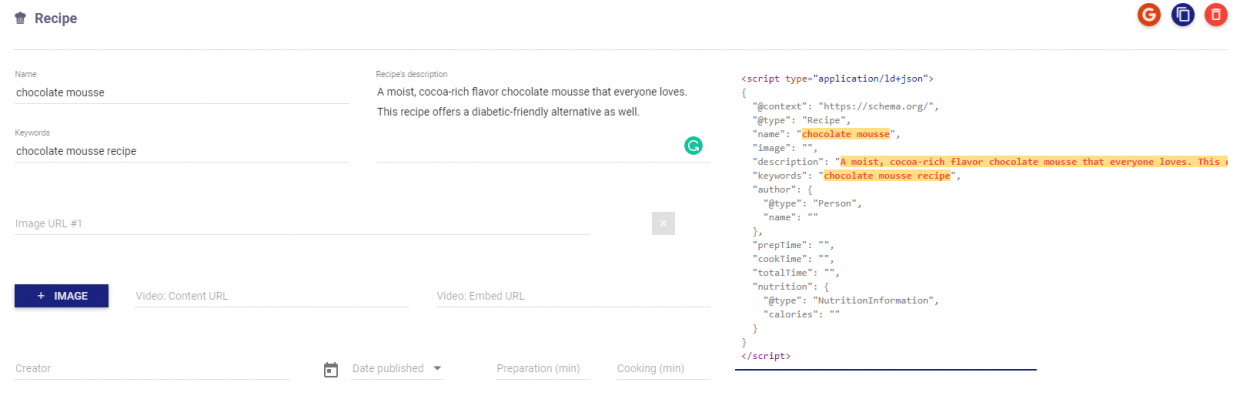The image size is (1240, 416).
Task: Click into the Image URL #1 field
Action: 302,224
